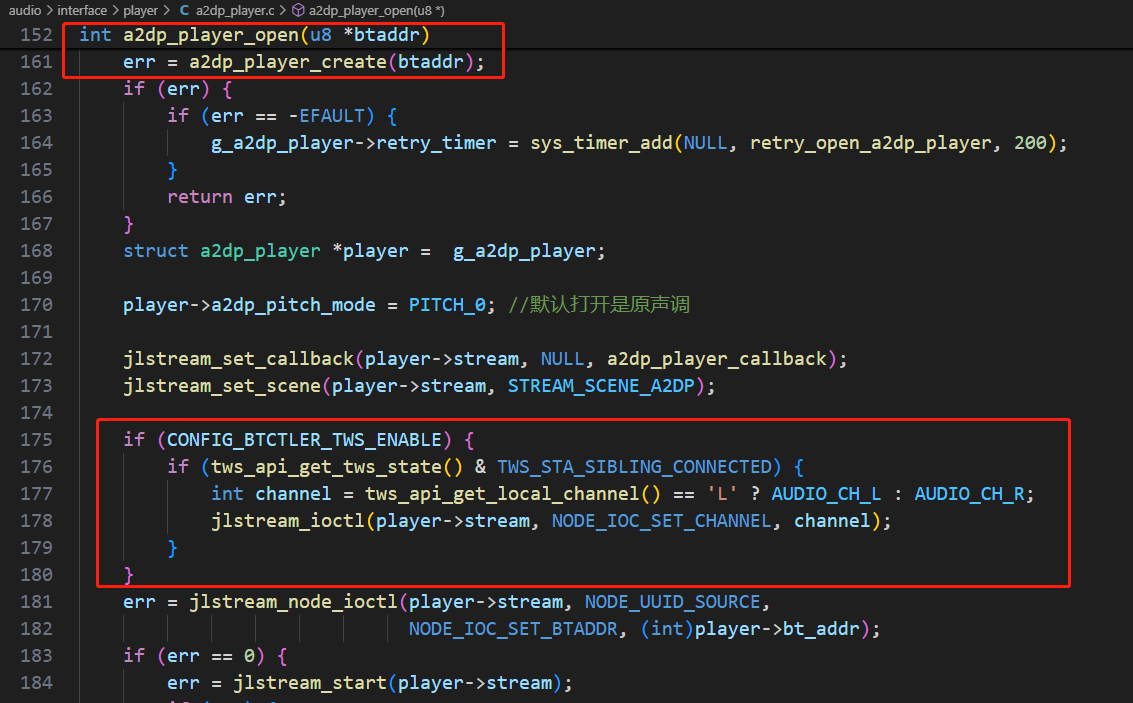Image resolution: width=1133 pixels, height=703 pixels.
Task: Click the jlstream_set_scene function name
Action: point(222,386)
